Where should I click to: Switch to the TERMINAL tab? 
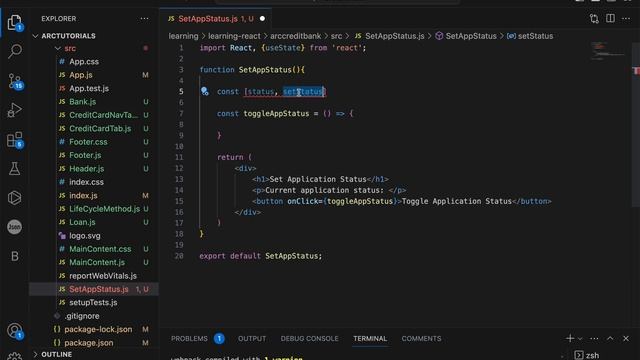point(370,338)
